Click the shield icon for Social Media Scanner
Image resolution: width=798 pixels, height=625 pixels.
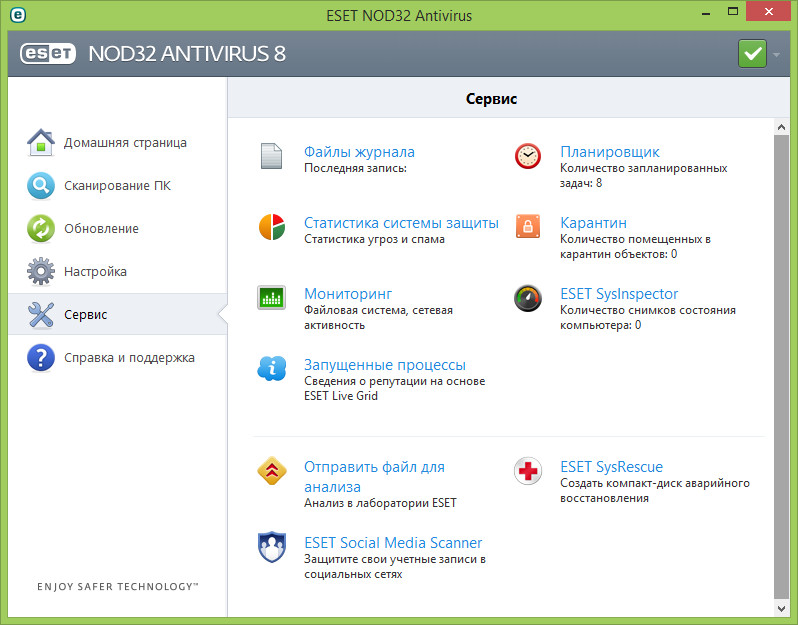click(x=272, y=547)
